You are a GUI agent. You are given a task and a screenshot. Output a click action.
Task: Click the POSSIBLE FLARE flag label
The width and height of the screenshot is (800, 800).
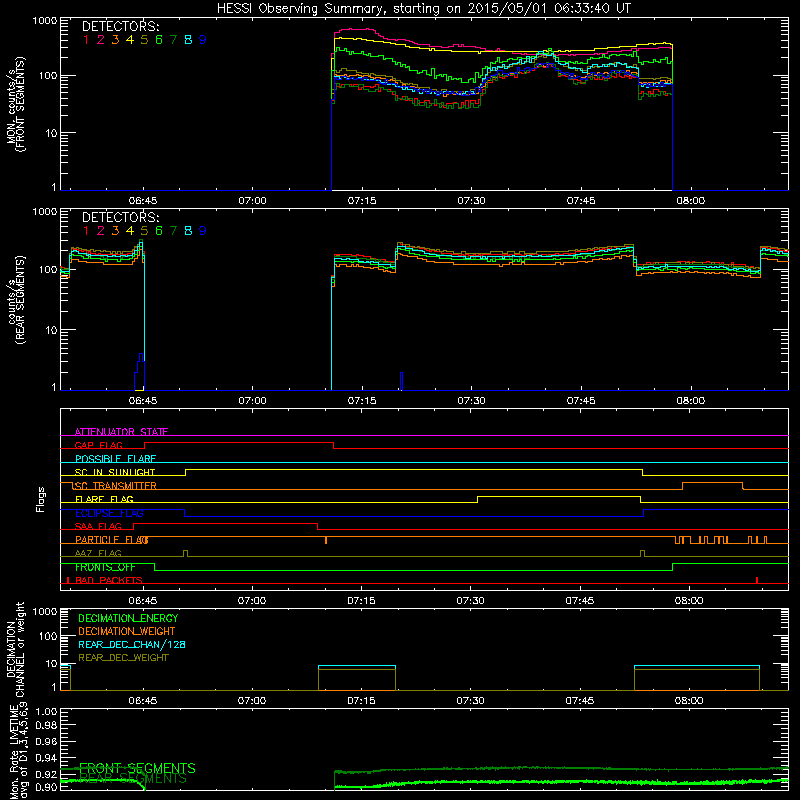(x=115, y=459)
